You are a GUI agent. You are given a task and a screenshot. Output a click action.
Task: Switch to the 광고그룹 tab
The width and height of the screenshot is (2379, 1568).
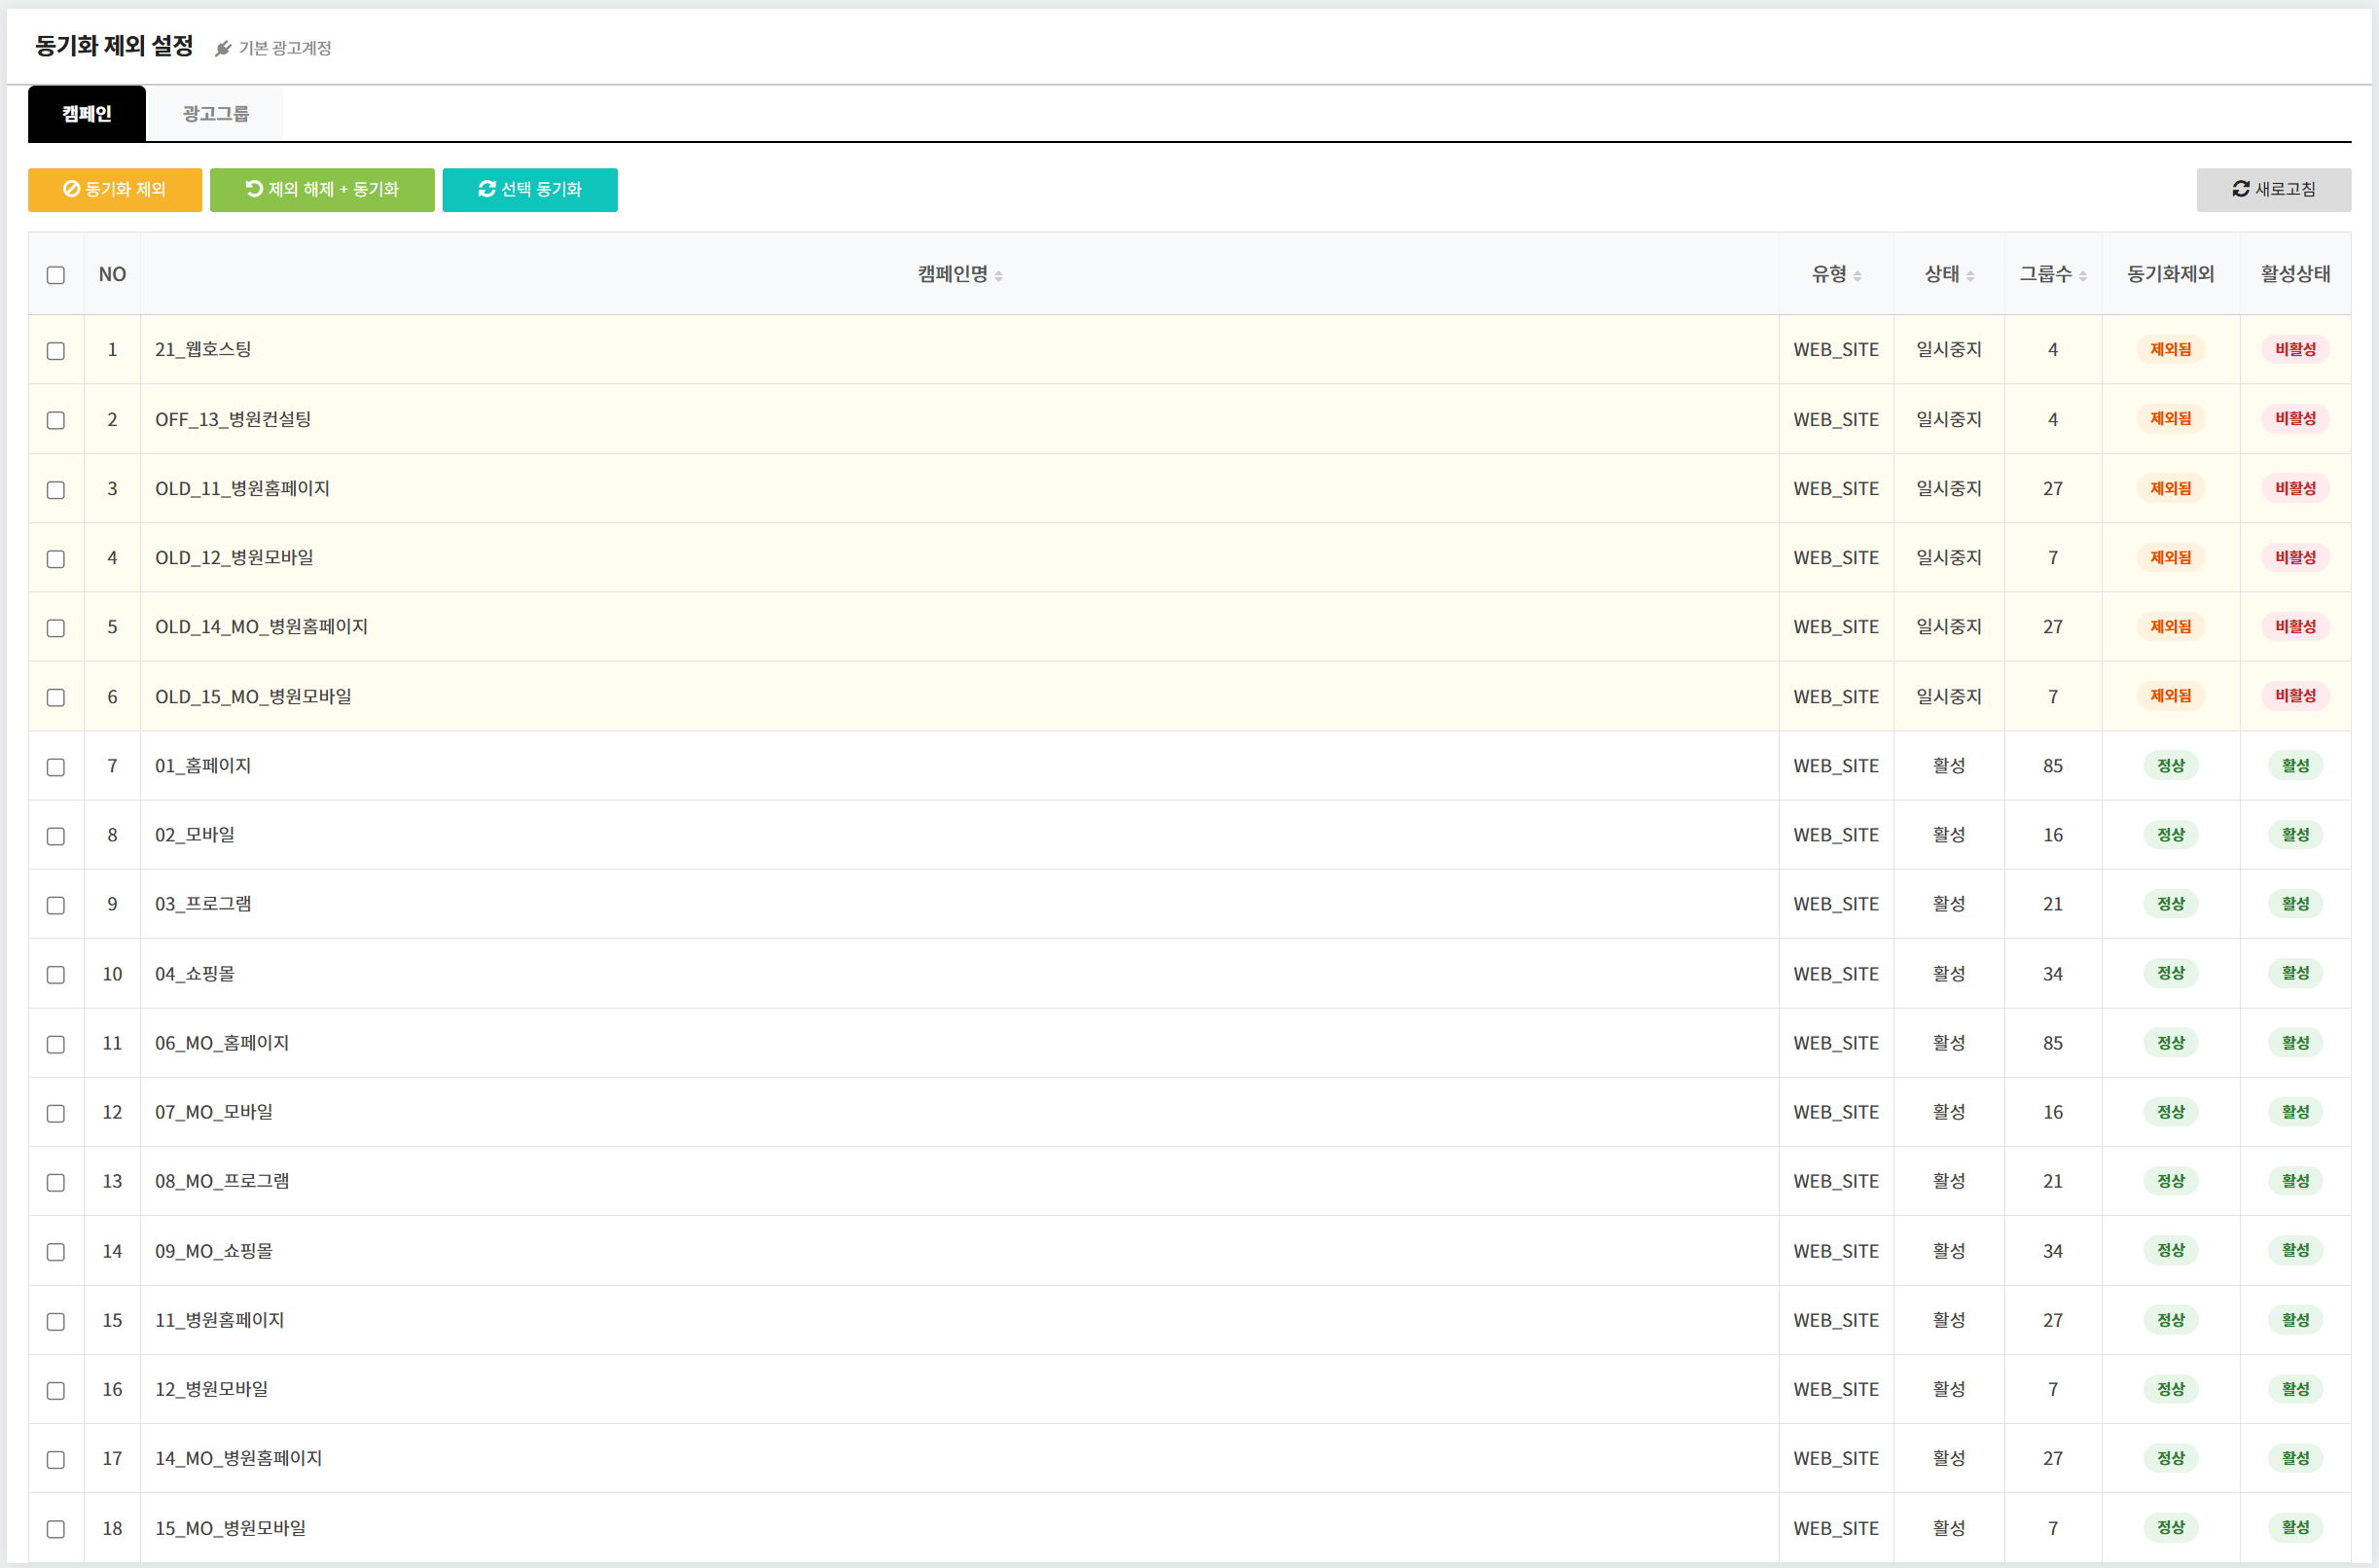click(x=215, y=114)
